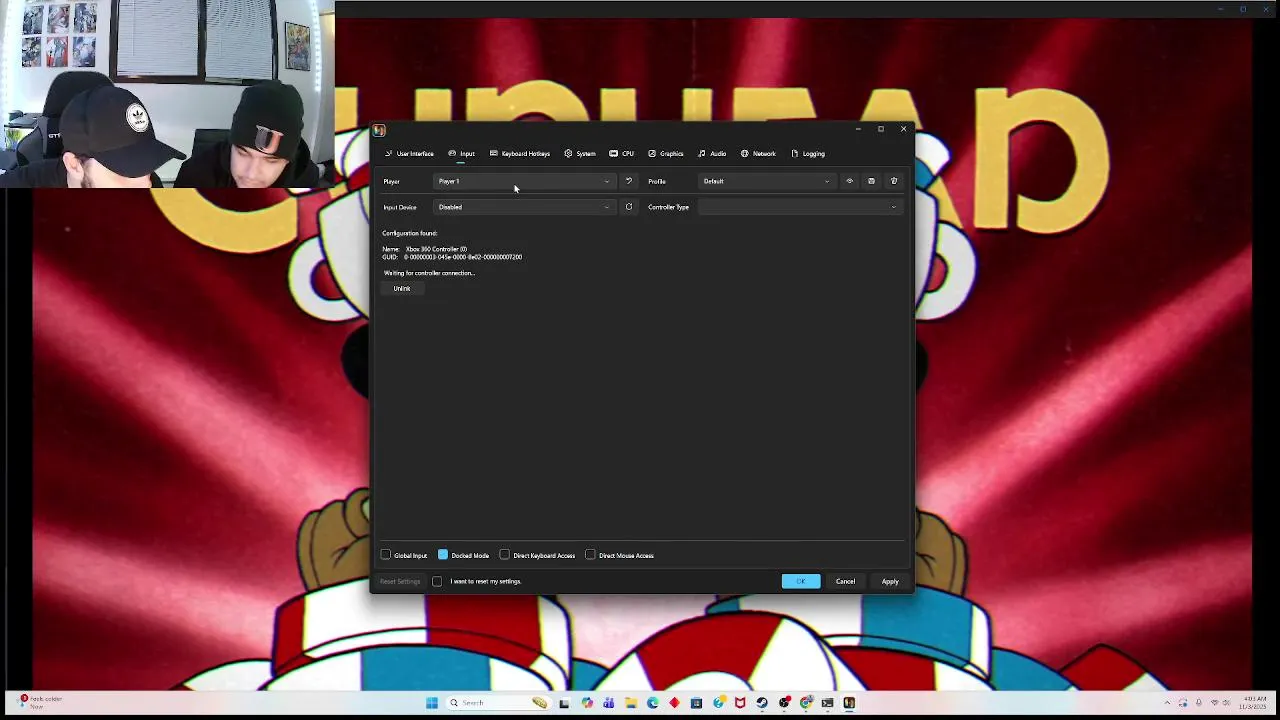Refresh input devices with circular arrow icon

pyautogui.click(x=629, y=207)
